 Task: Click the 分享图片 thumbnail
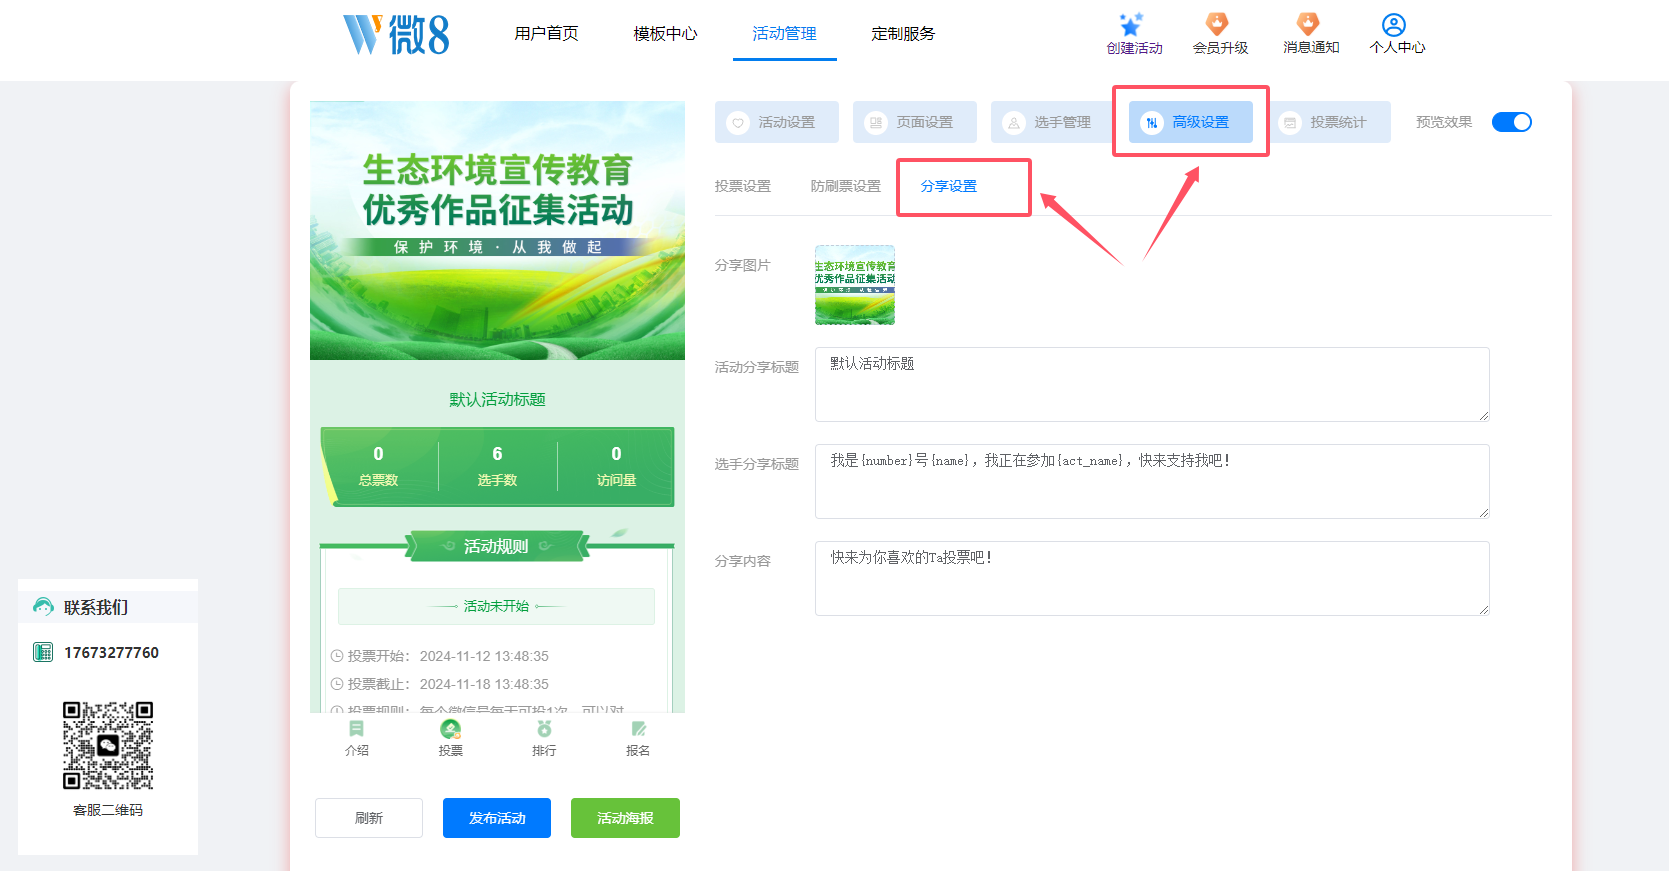pos(855,285)
